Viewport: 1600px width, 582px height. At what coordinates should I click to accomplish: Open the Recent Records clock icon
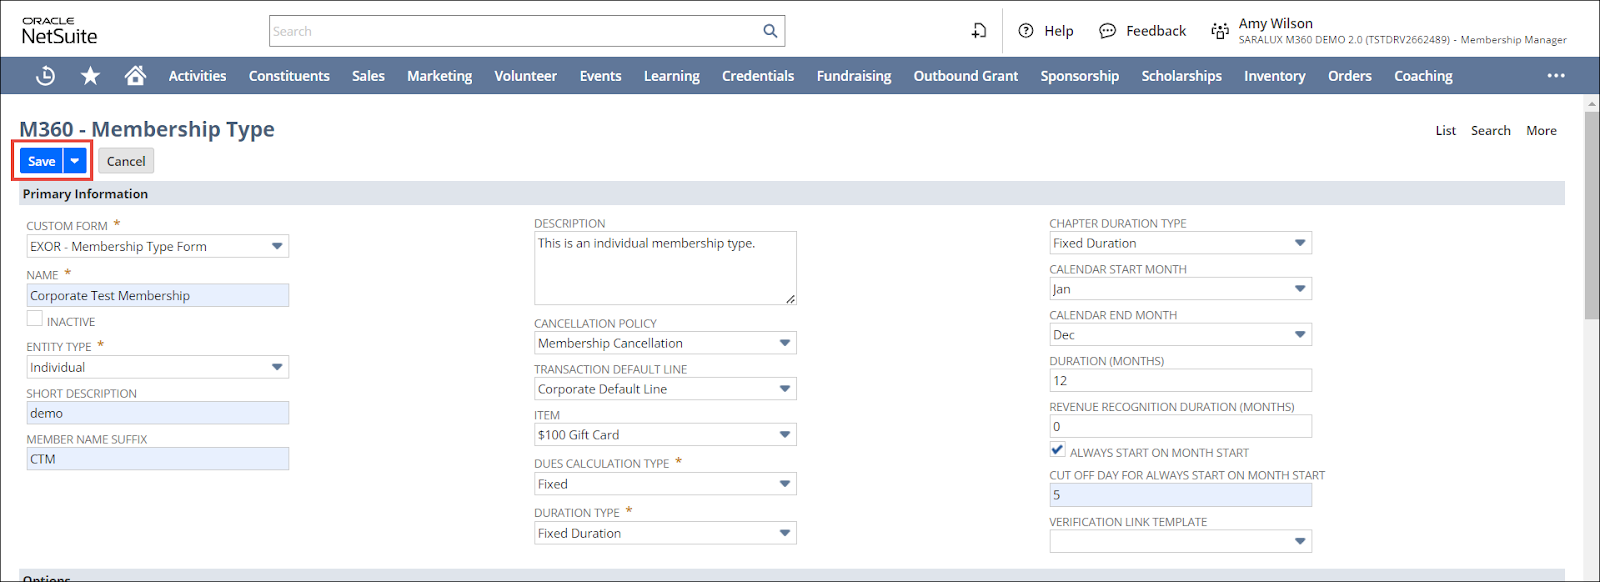pos(45,76)
